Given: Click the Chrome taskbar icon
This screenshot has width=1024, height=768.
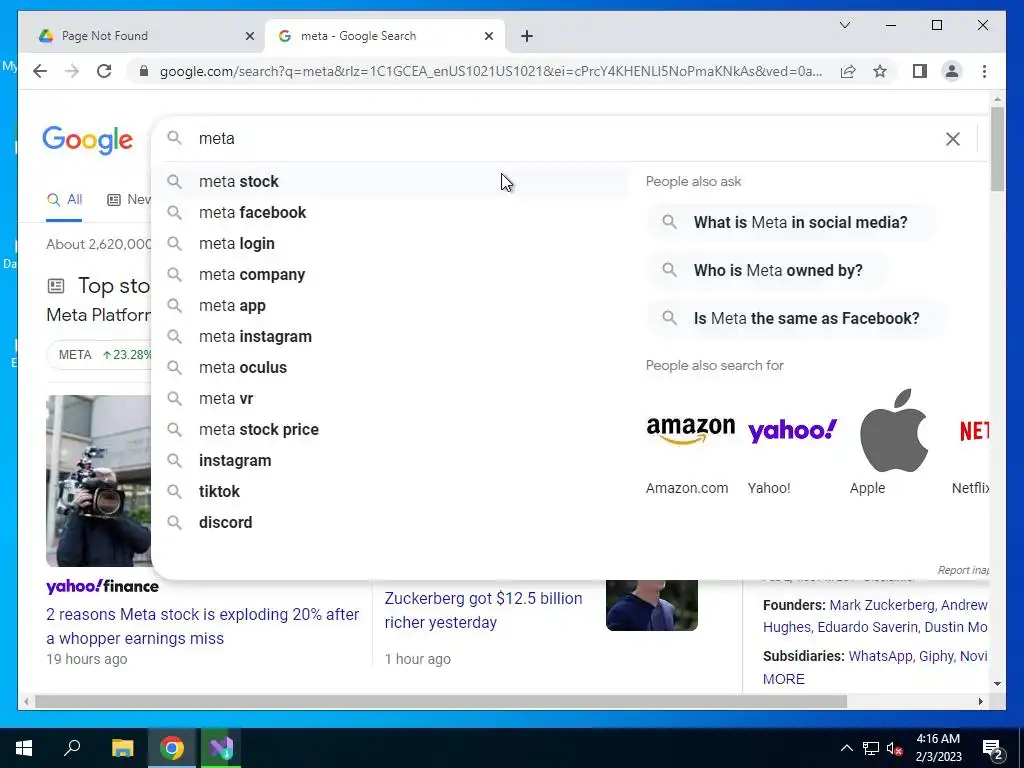Looking at the screenshot, I should (x=172, y=748).
